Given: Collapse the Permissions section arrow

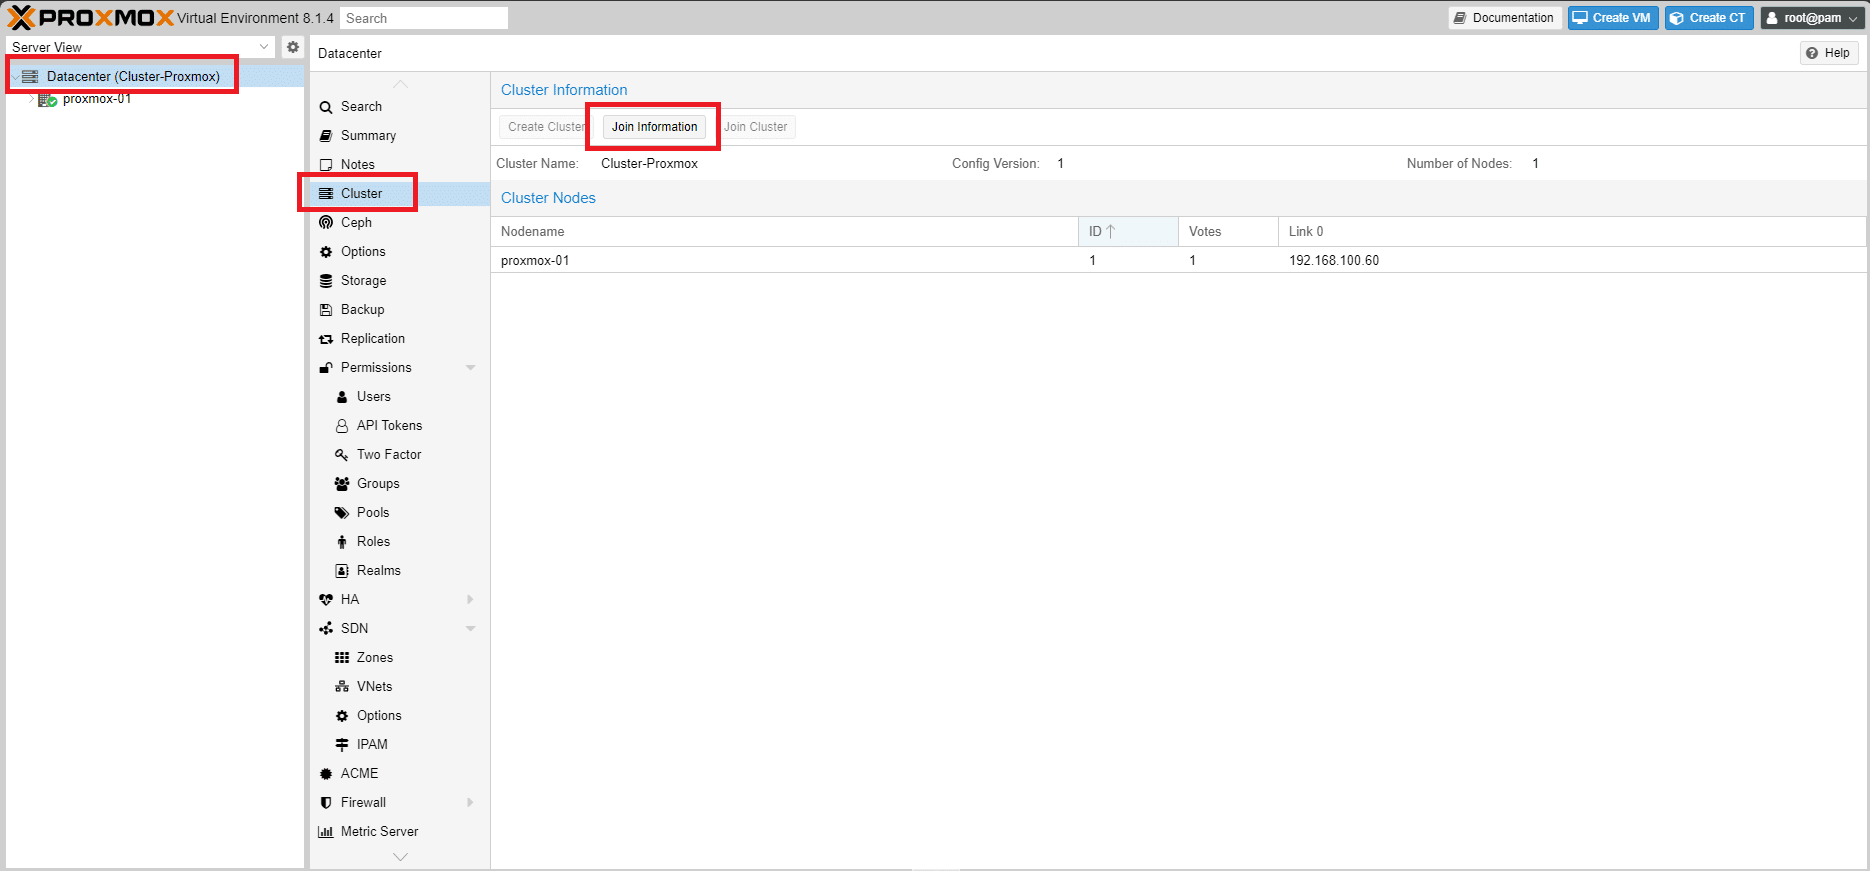Looking at the screenshot, I should pyautogui.click(x=470, y=368).
